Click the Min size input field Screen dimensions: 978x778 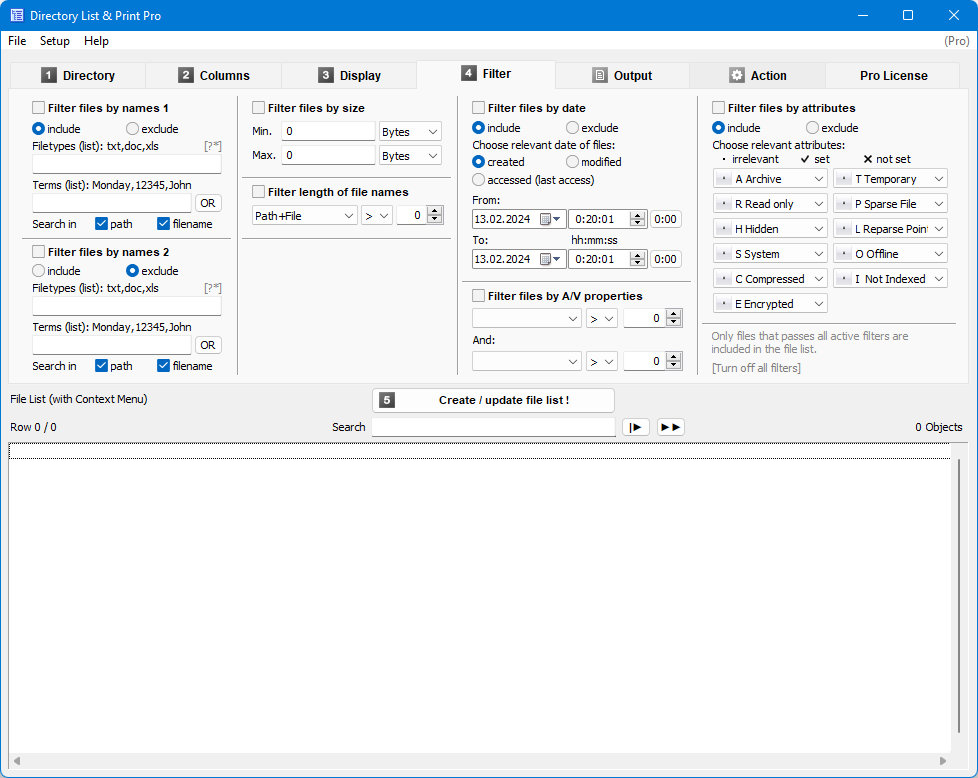coord(328,131)
